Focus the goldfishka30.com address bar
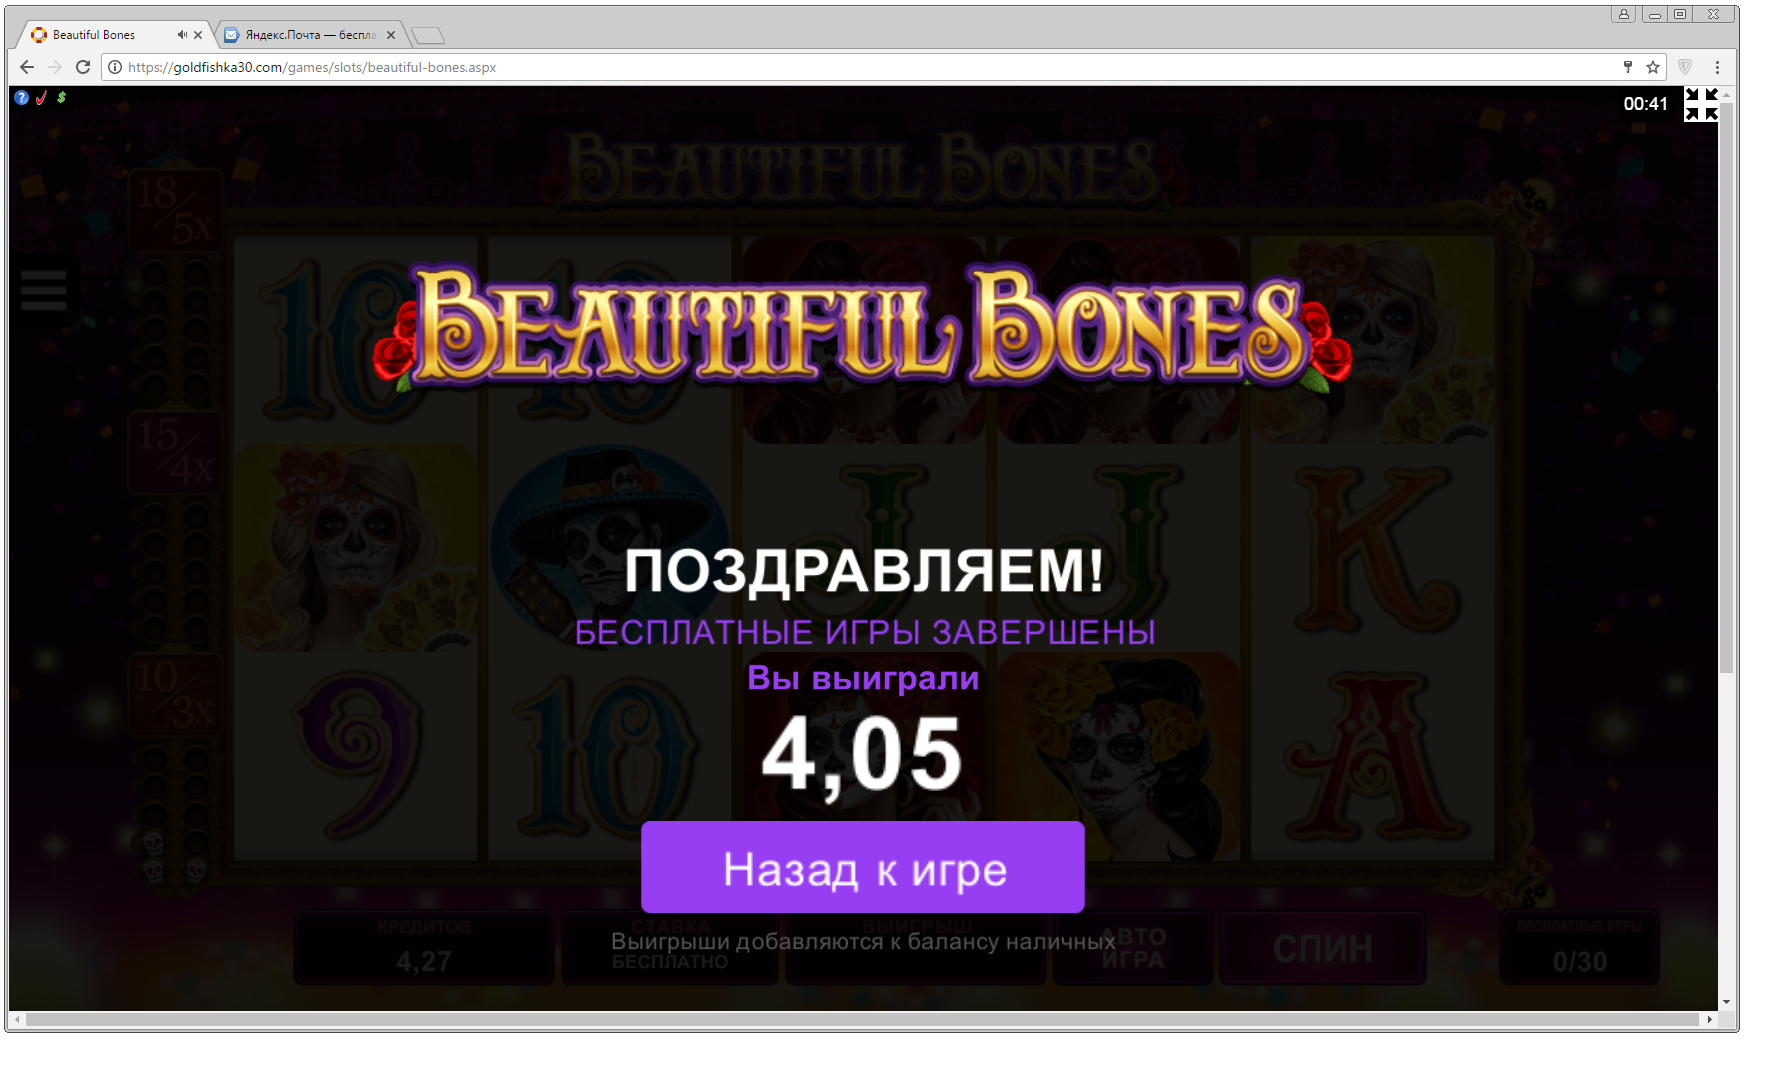This screenshot has width=1772, height=1065. pyautogui.click(x=860, y=67)
